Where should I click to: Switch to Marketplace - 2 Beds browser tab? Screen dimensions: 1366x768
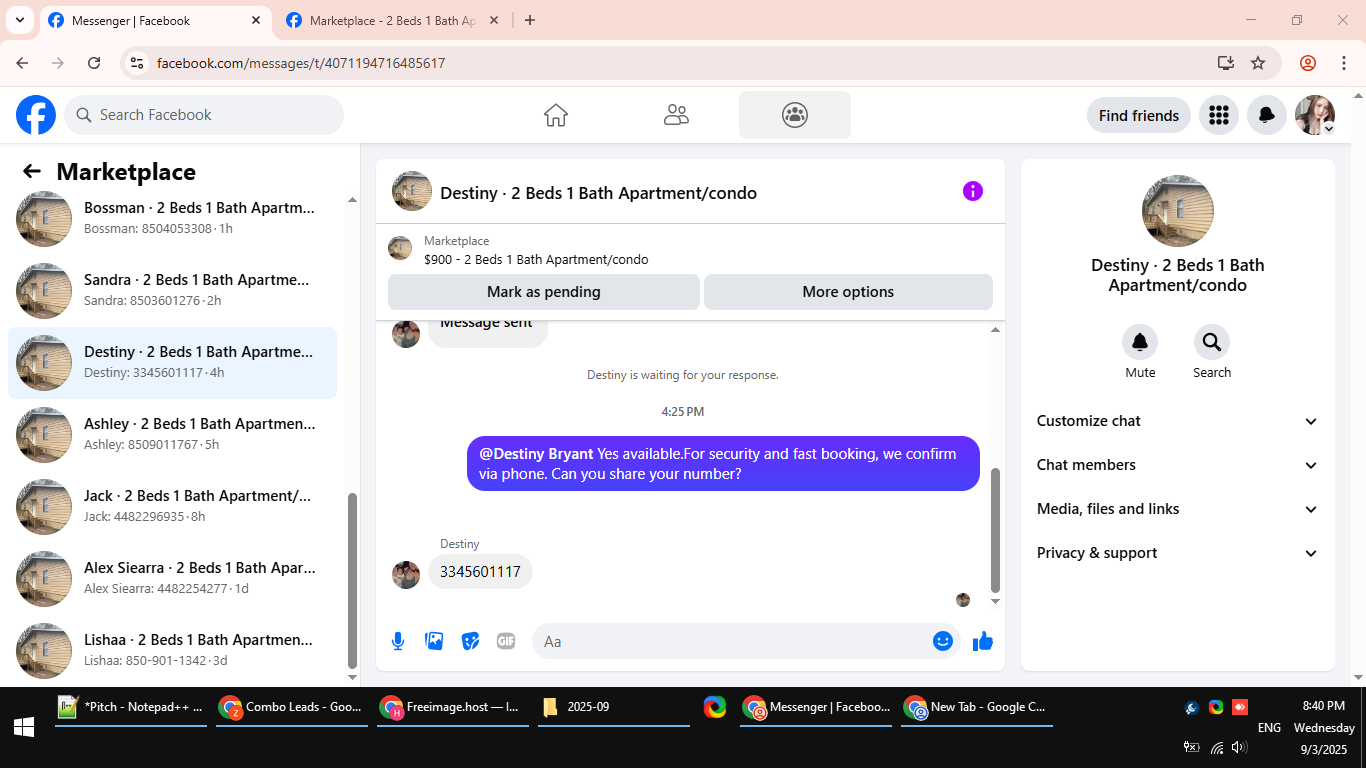tap(392, 20)
